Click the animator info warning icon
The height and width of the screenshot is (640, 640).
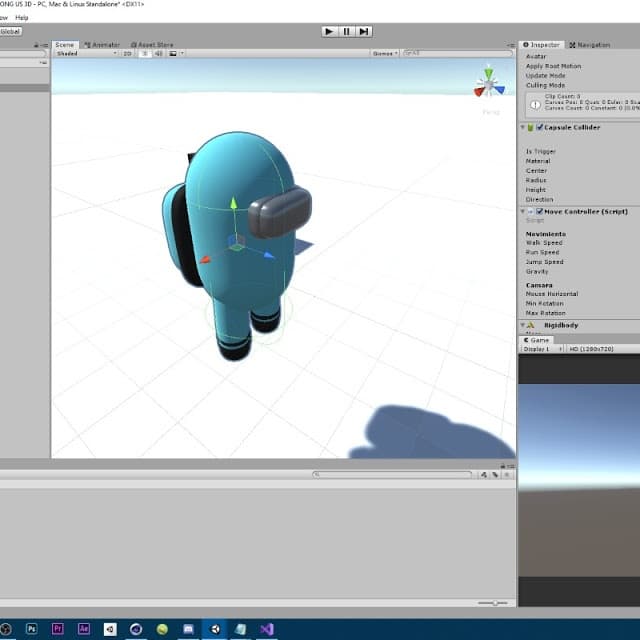pyautogui.click(x=535, y=105)
